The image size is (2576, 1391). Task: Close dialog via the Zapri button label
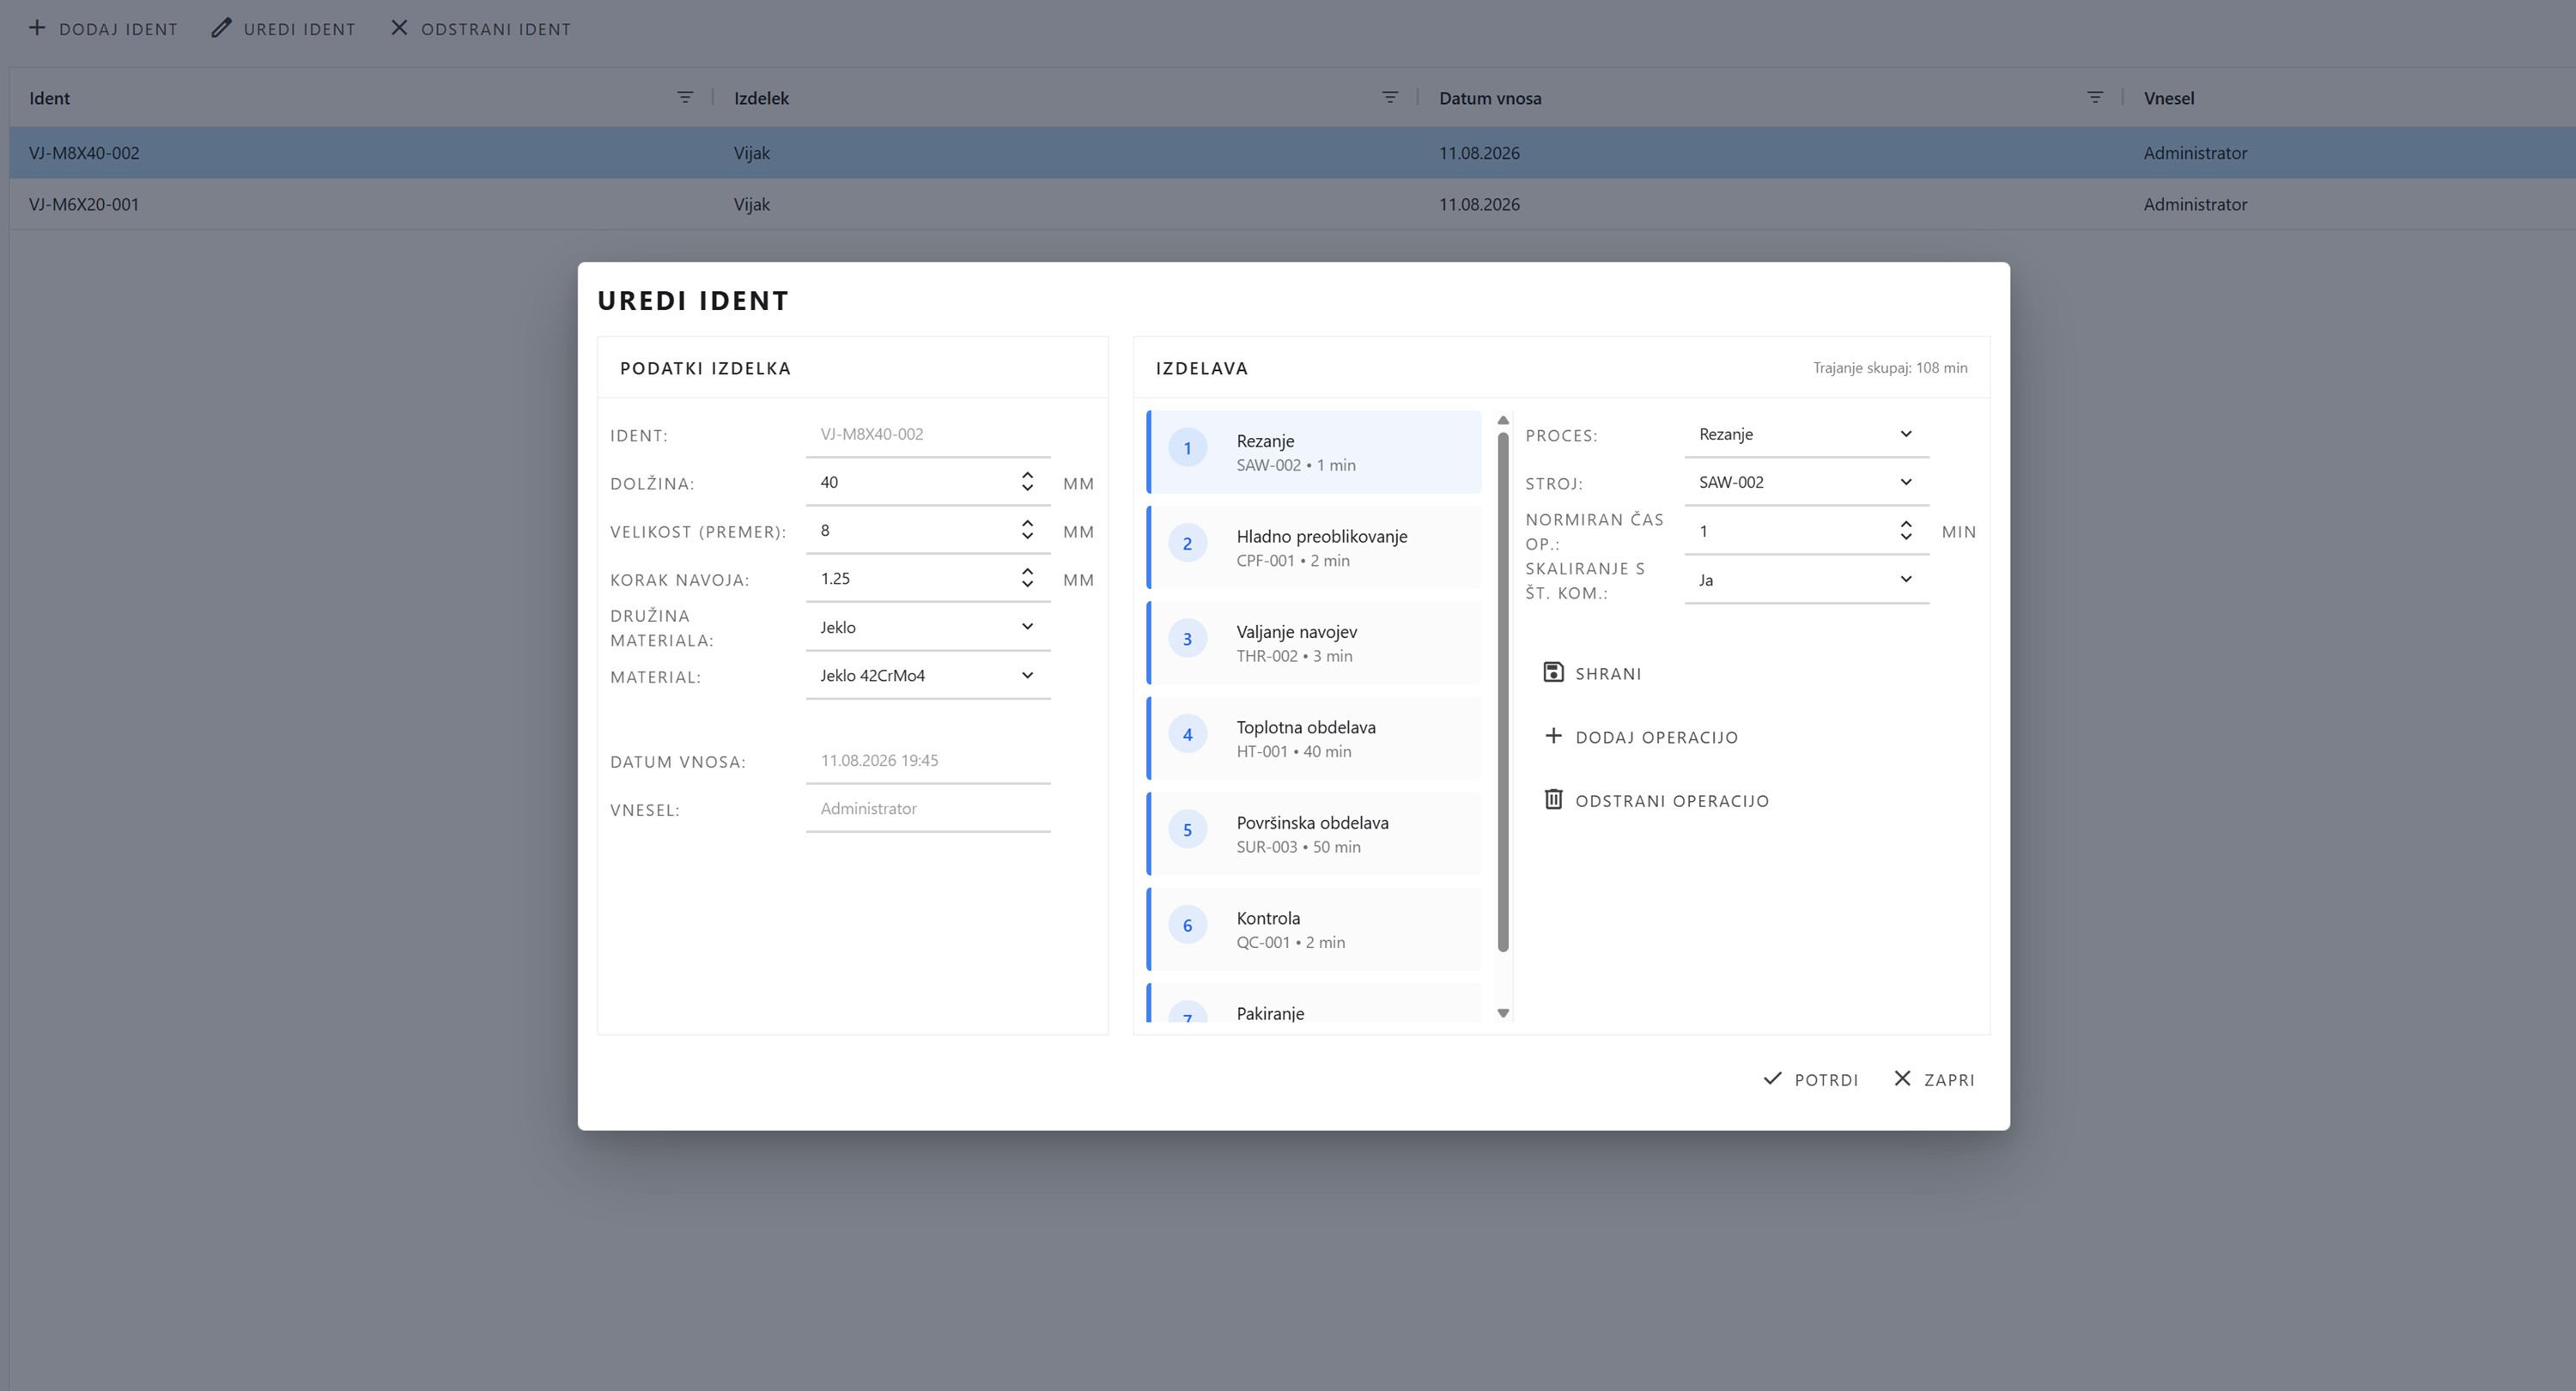tap(1949, 1080)
